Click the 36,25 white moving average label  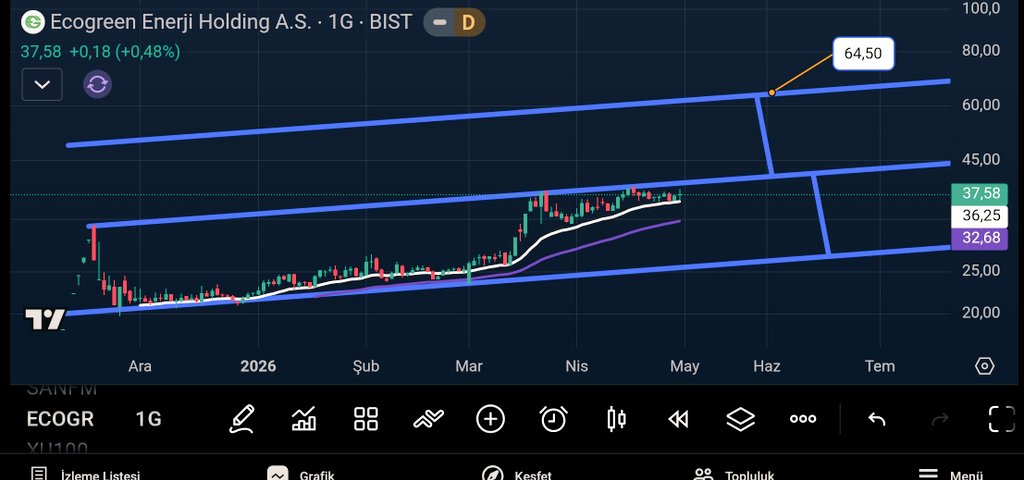pos(981,216)
